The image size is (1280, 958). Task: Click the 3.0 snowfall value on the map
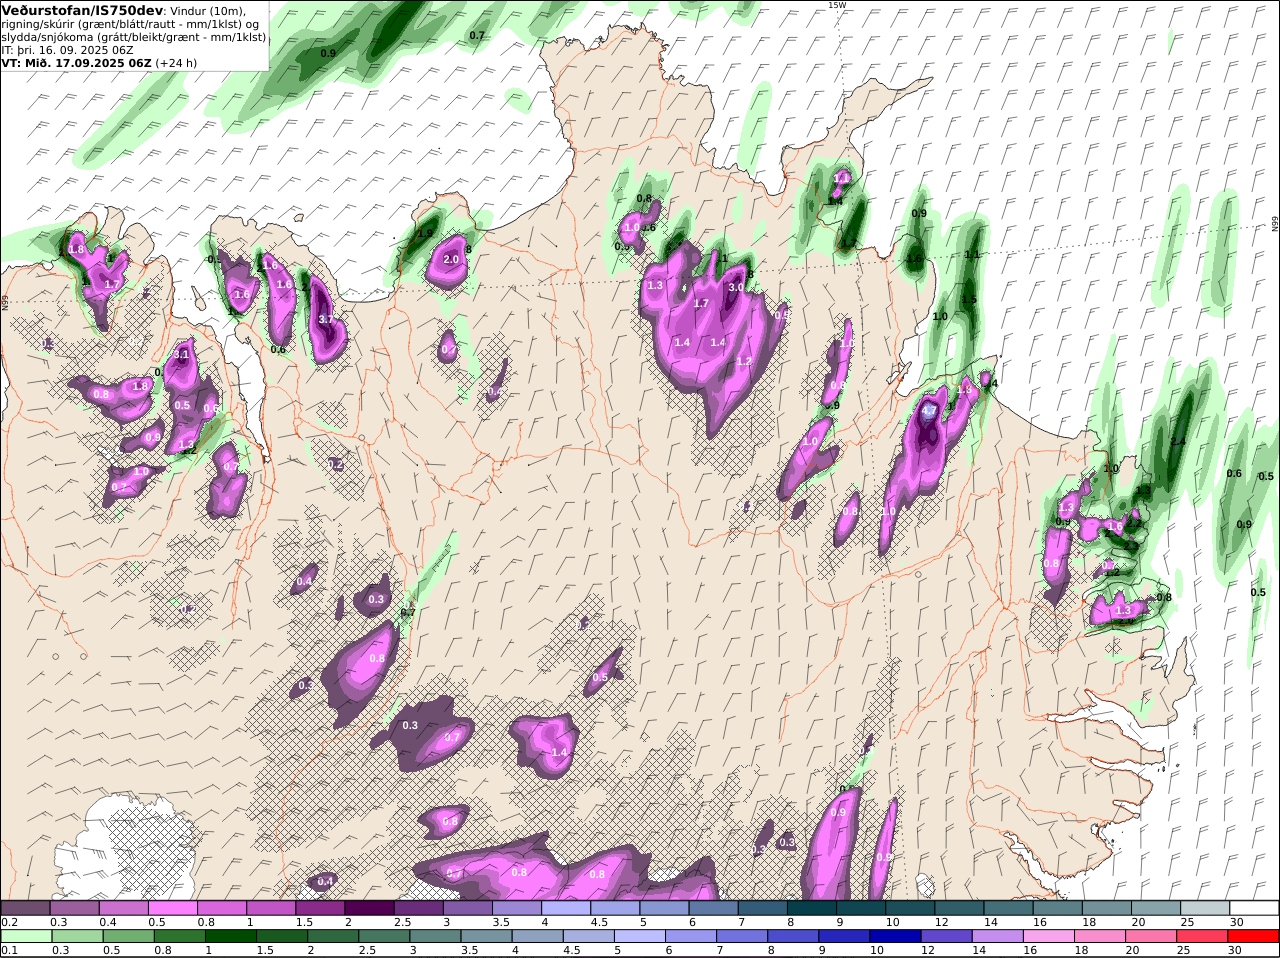[735, 288]
